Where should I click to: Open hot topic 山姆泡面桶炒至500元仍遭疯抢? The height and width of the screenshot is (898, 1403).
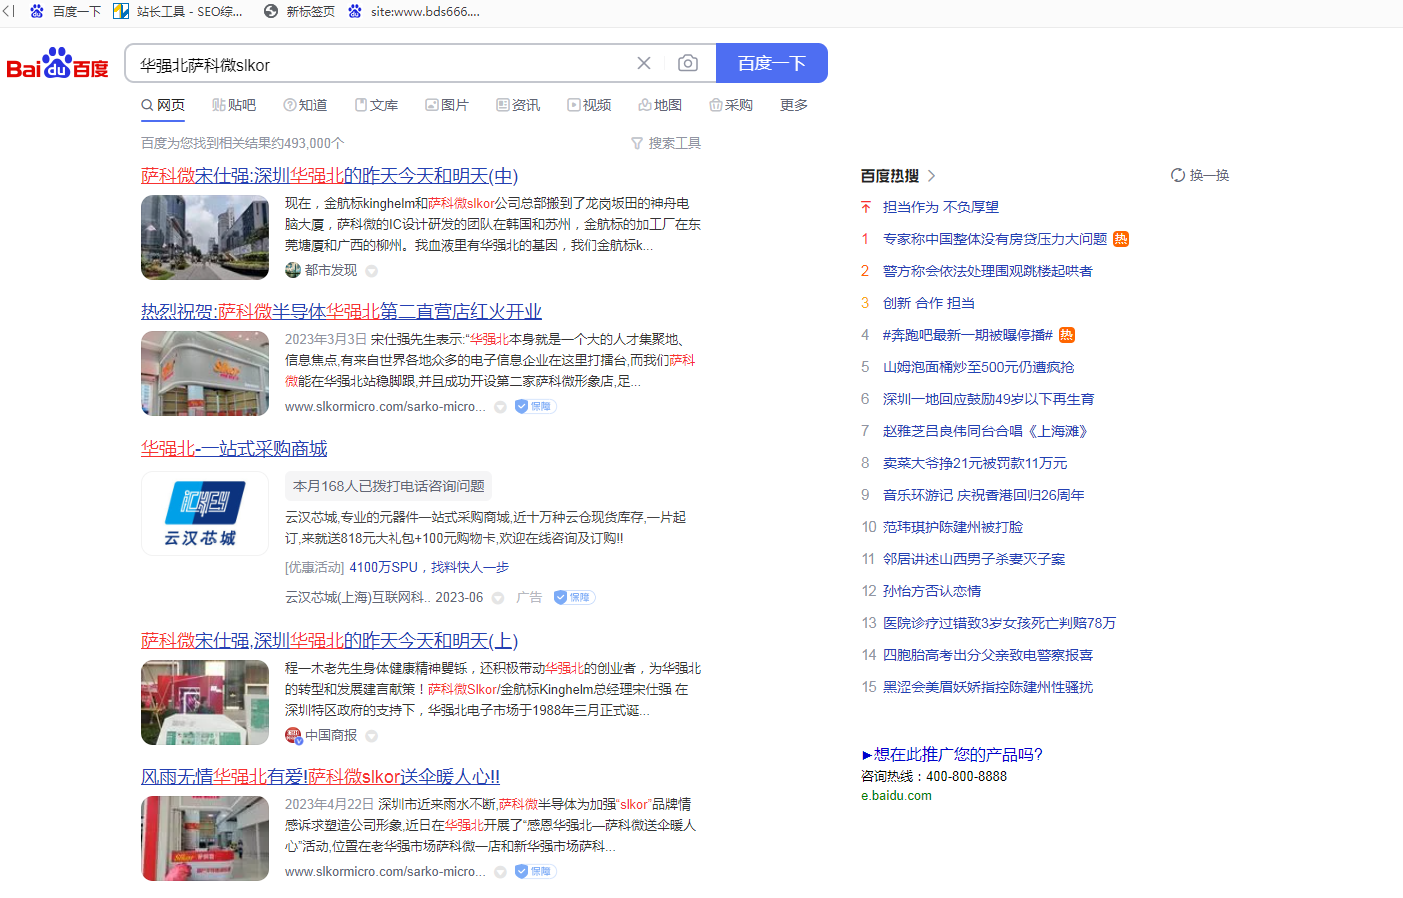[x=979, y=367]
